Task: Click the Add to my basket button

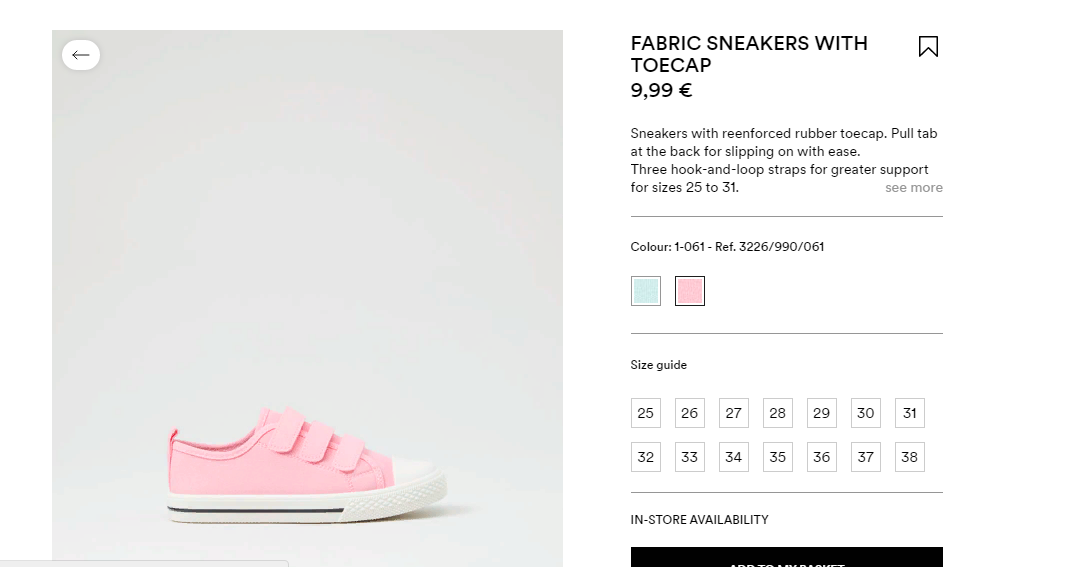Action: coord(787,557)
